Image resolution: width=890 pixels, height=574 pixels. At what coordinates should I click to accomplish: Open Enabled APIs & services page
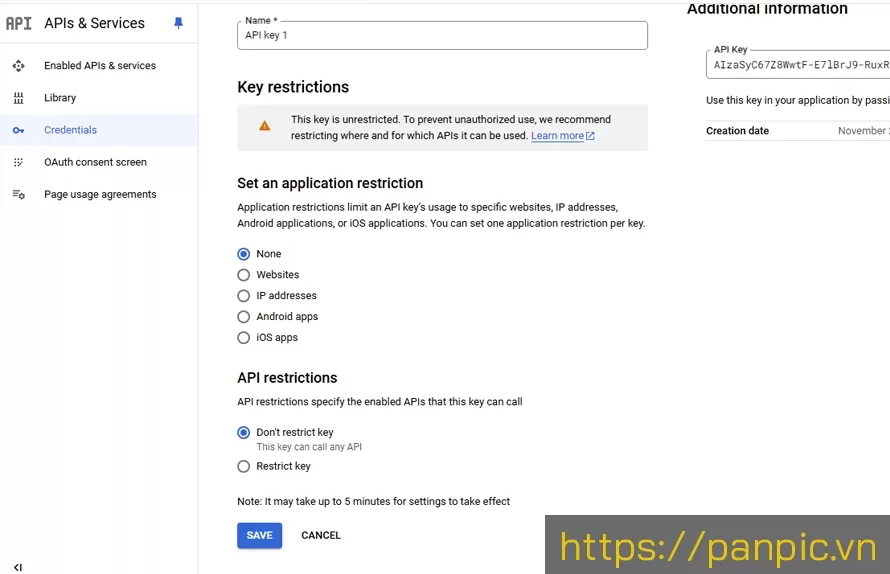pyautogui.click(x=99, y=66)
